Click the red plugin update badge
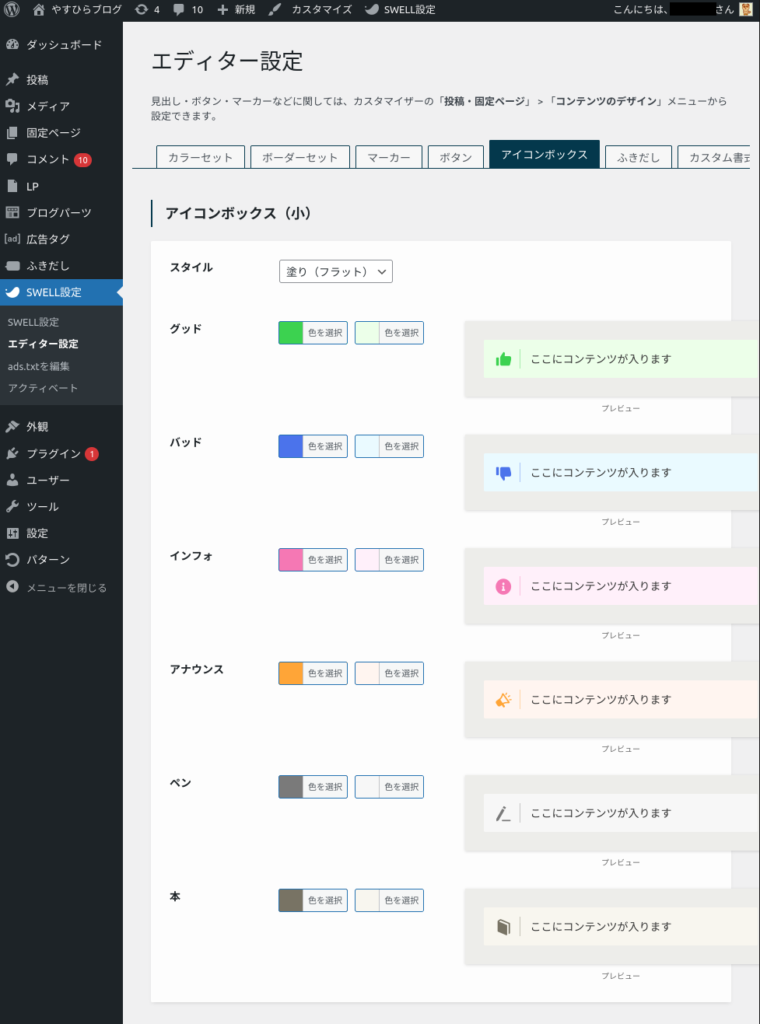 [x=92, y=454]
